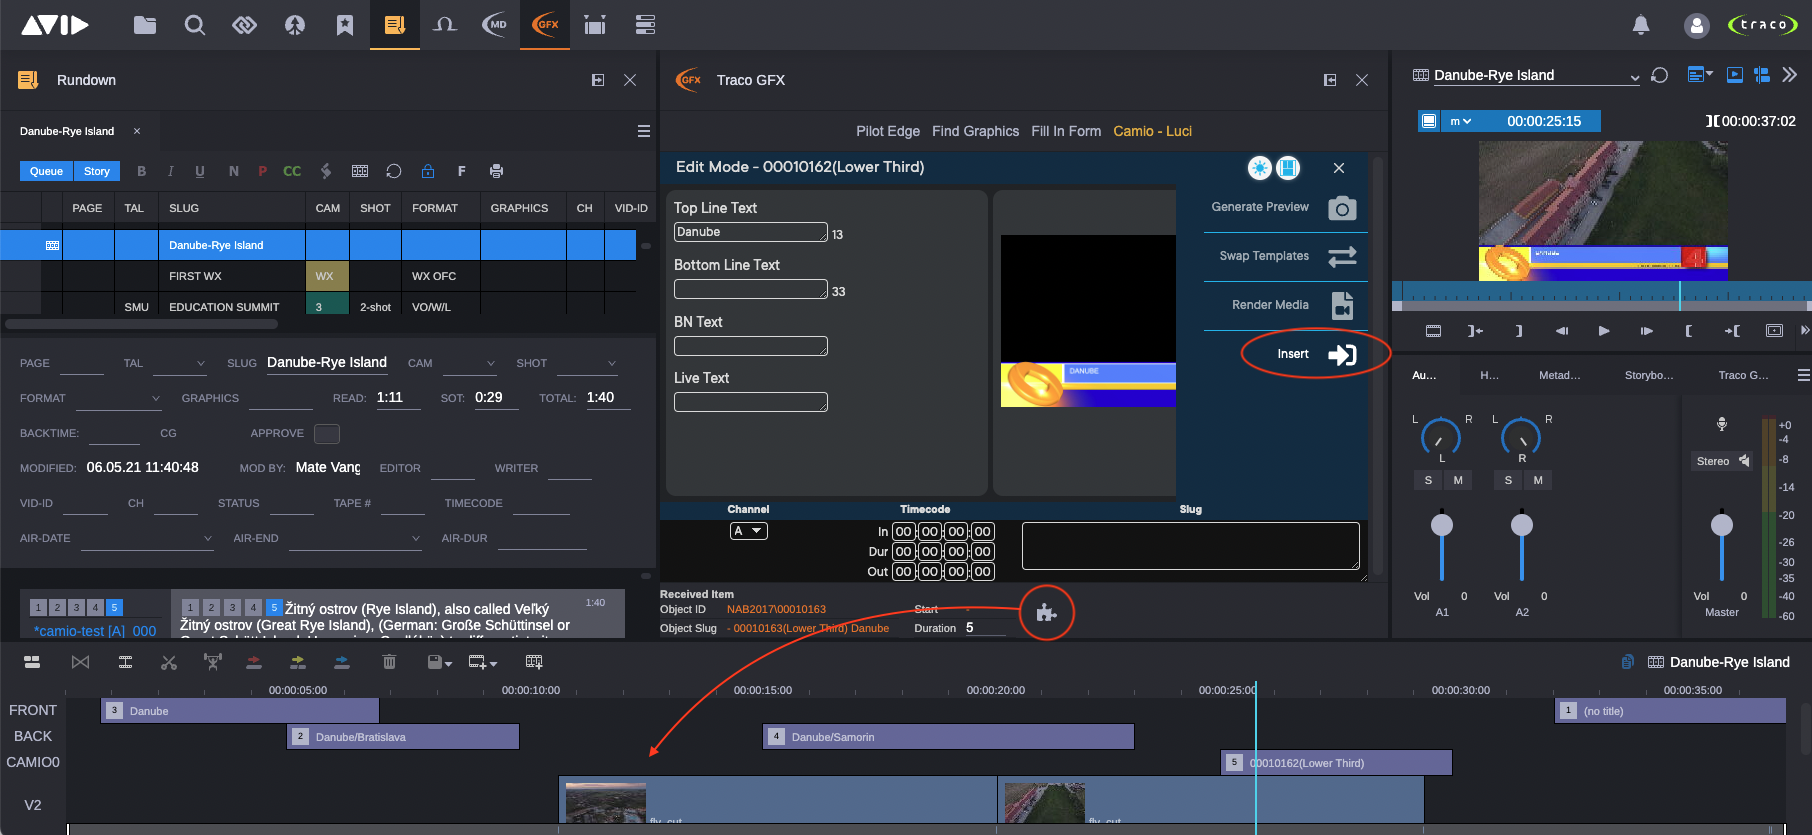Click the lock icon in Rundown toolbar
1812x835 pixels.
coord(428,171)
